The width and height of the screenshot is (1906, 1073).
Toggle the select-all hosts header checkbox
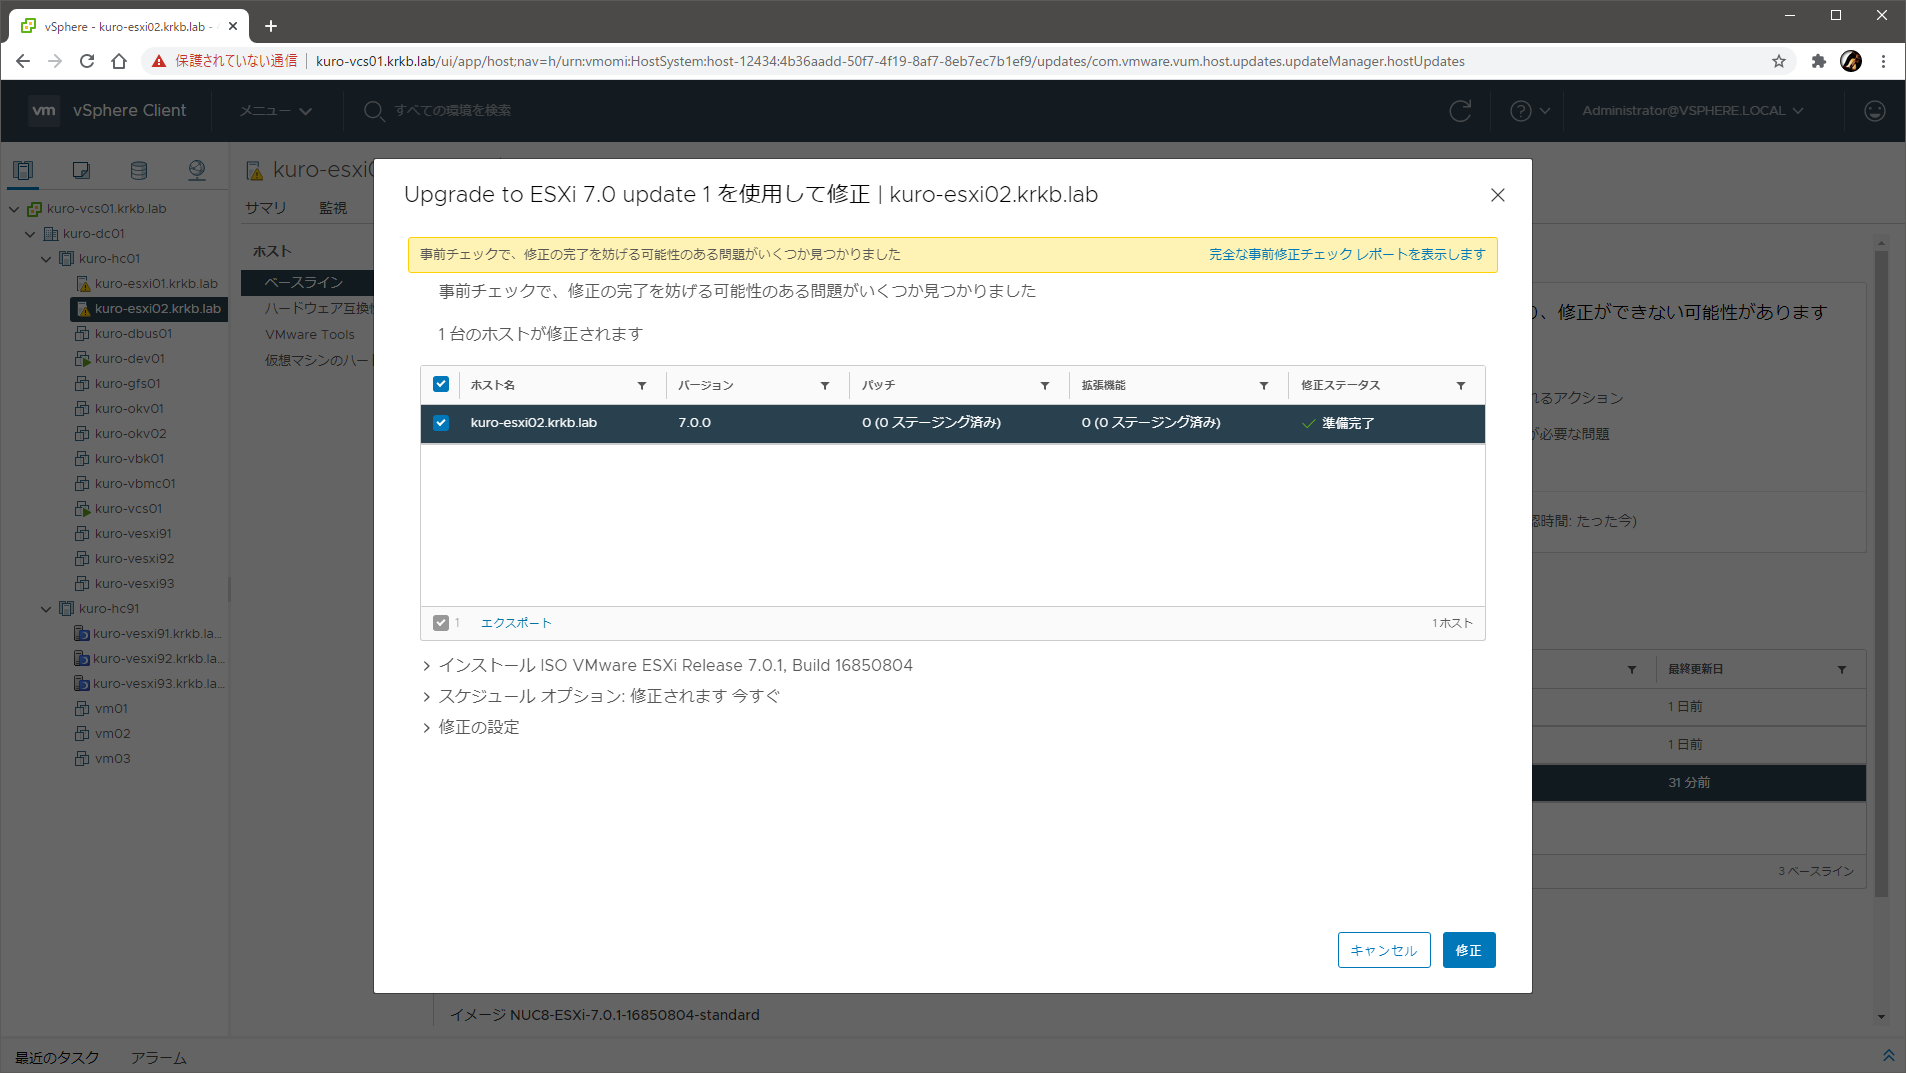(x=441, y=385)
